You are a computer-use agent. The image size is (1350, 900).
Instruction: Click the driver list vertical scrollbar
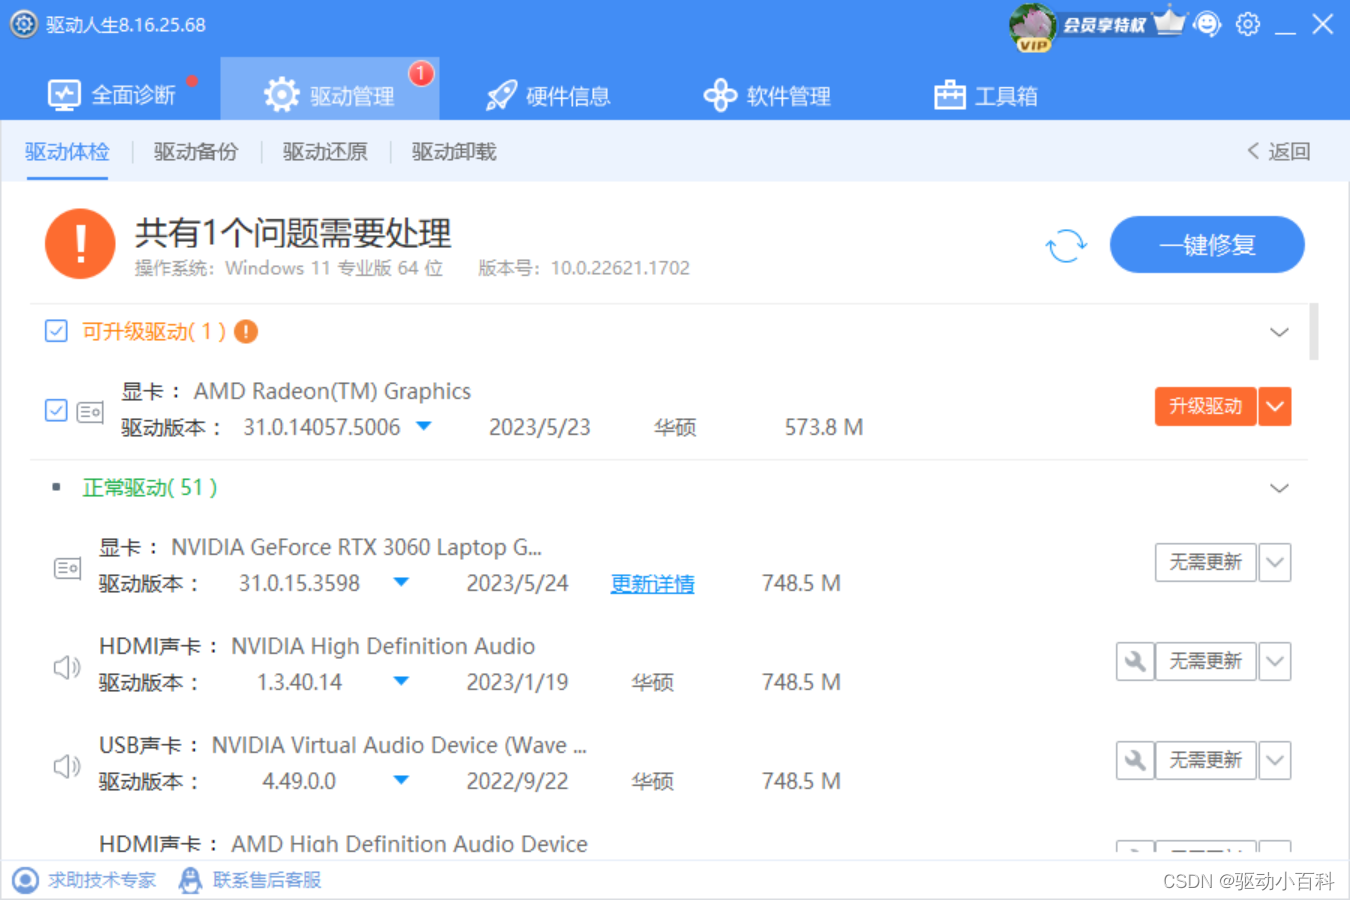pos(1314,331)
